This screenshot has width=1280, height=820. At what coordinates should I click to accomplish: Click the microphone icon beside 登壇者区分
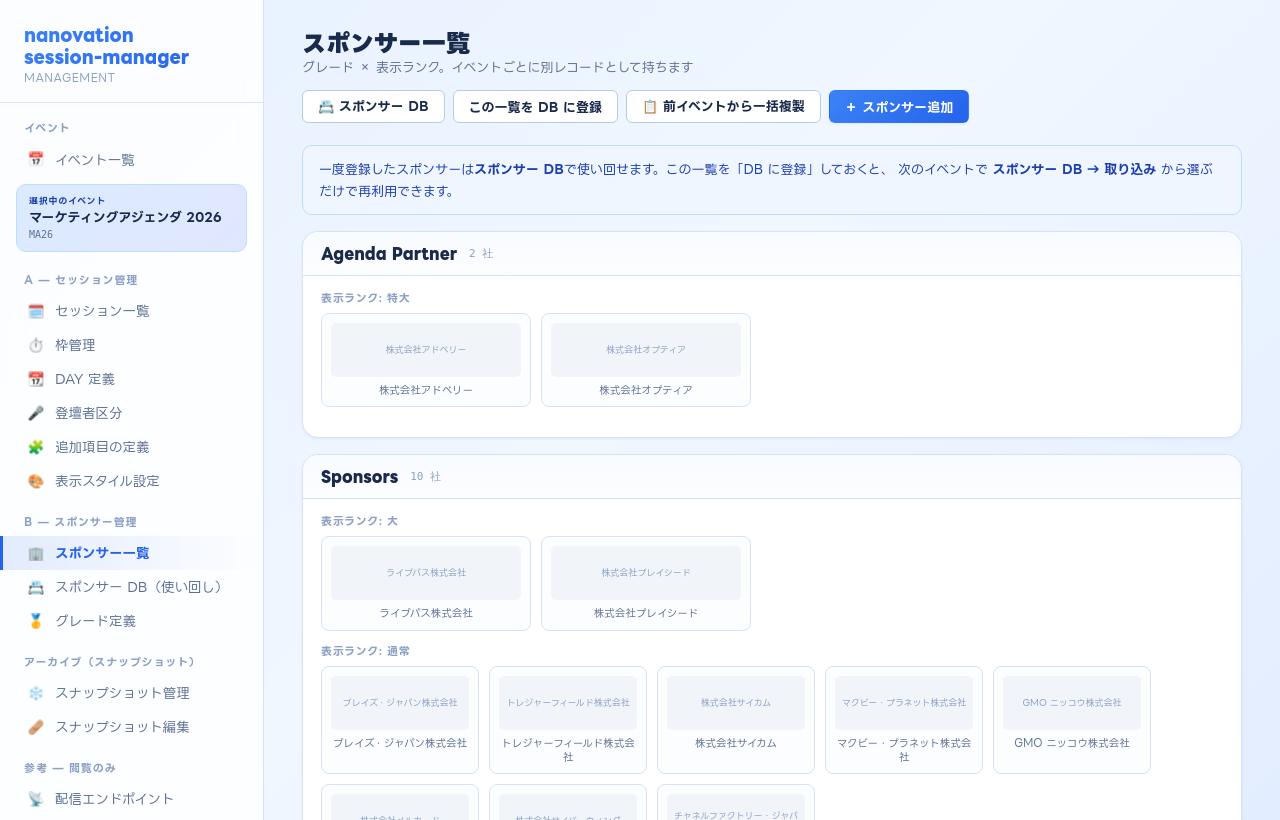pos(36,413)
